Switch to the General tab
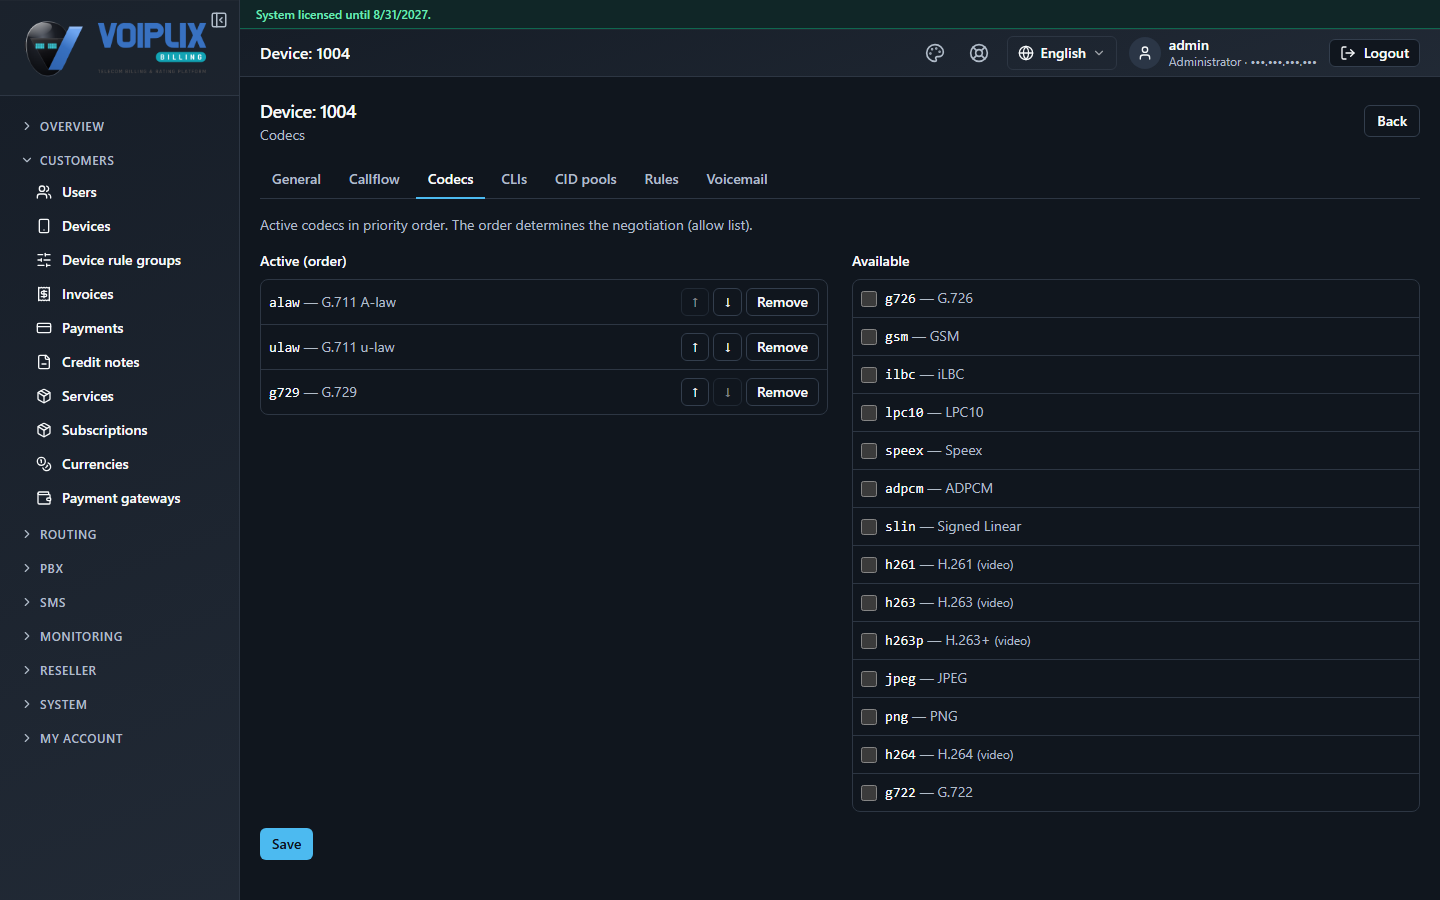The width and height of the screenshot is (1440, 900). pos(296,179)
